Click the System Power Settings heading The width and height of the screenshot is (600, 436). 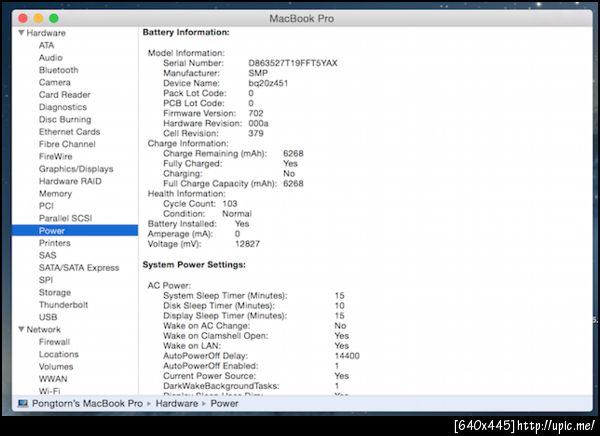coord(194,265)
